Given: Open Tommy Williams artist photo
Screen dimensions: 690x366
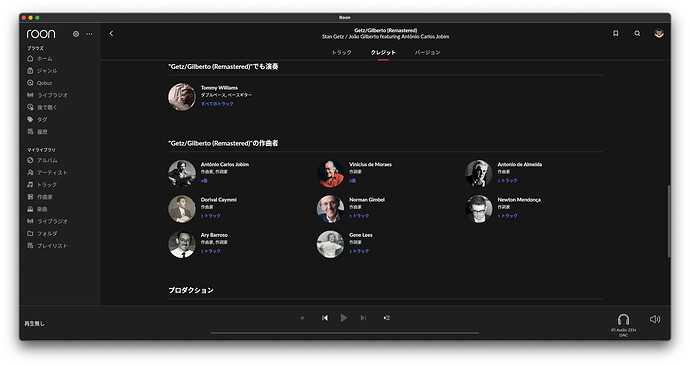Looking at the screenshot, I should pyautogui.click(x=182, y=97).
